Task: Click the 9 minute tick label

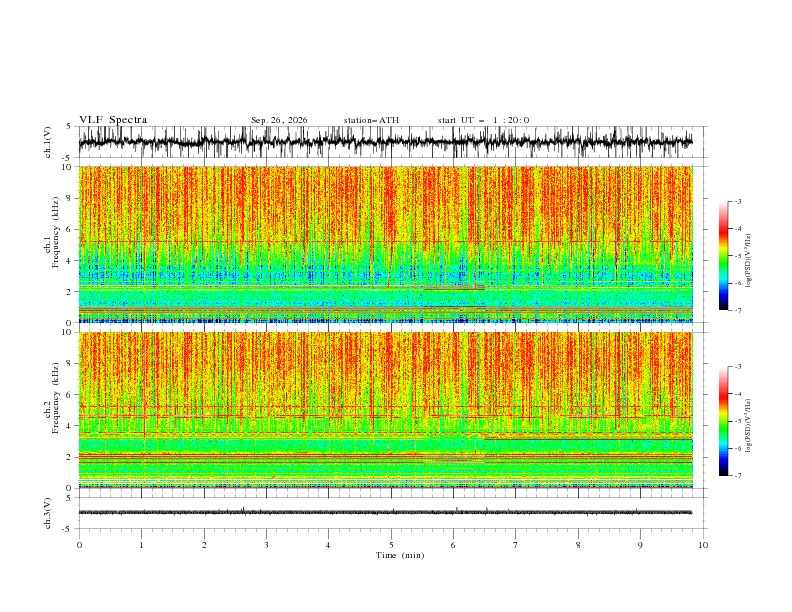Action: click(x=640, y=545)
